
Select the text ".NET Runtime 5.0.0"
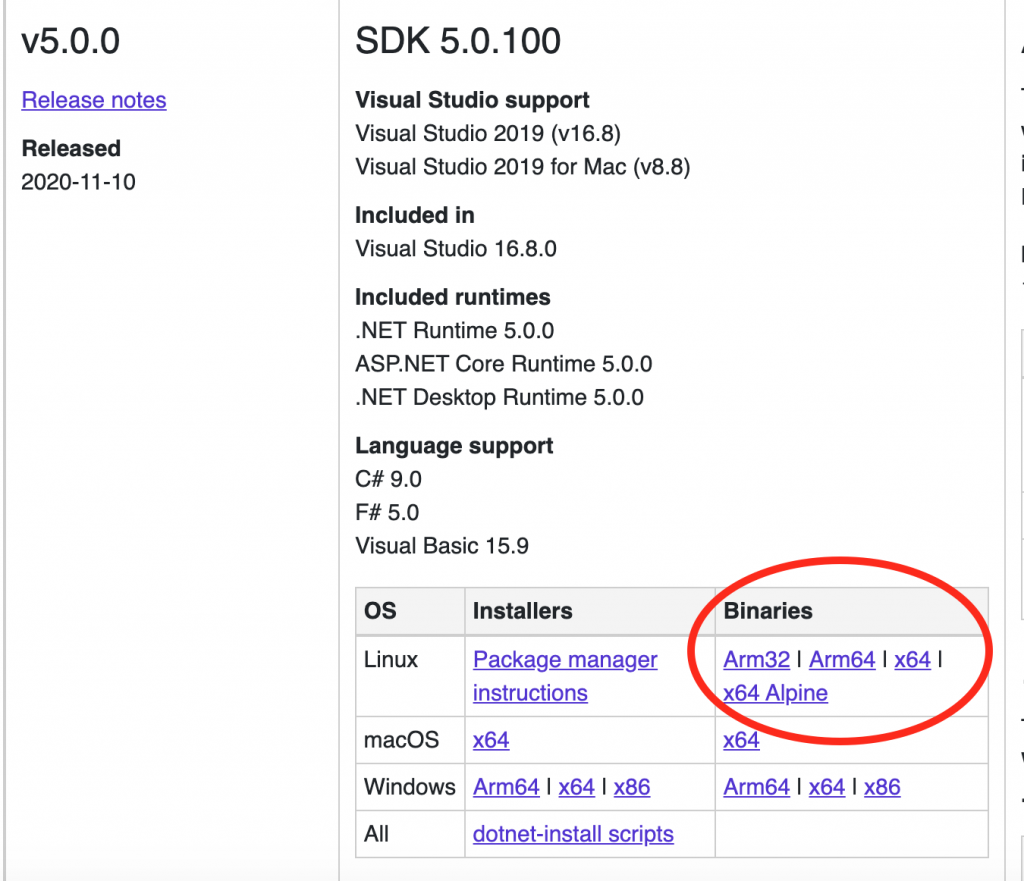pyautogui.click(x=455, y=330)
